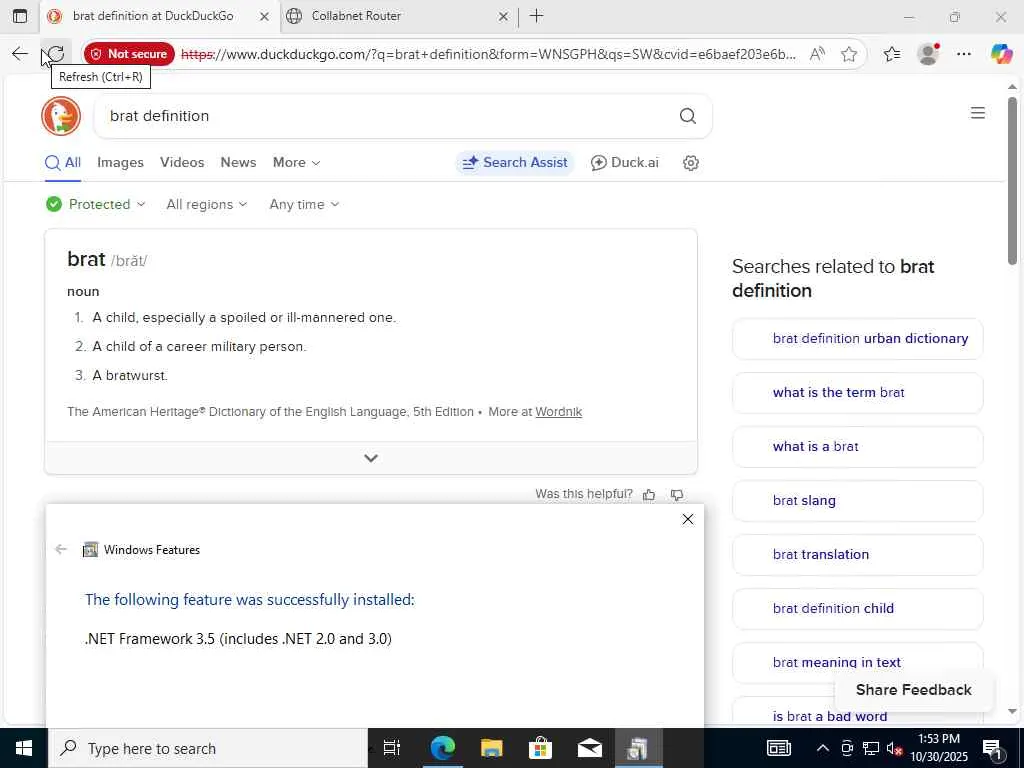The height and width of the screenshot is (768, 1024).
Task: Click the Share Feedback button
Action: (914, 690)
